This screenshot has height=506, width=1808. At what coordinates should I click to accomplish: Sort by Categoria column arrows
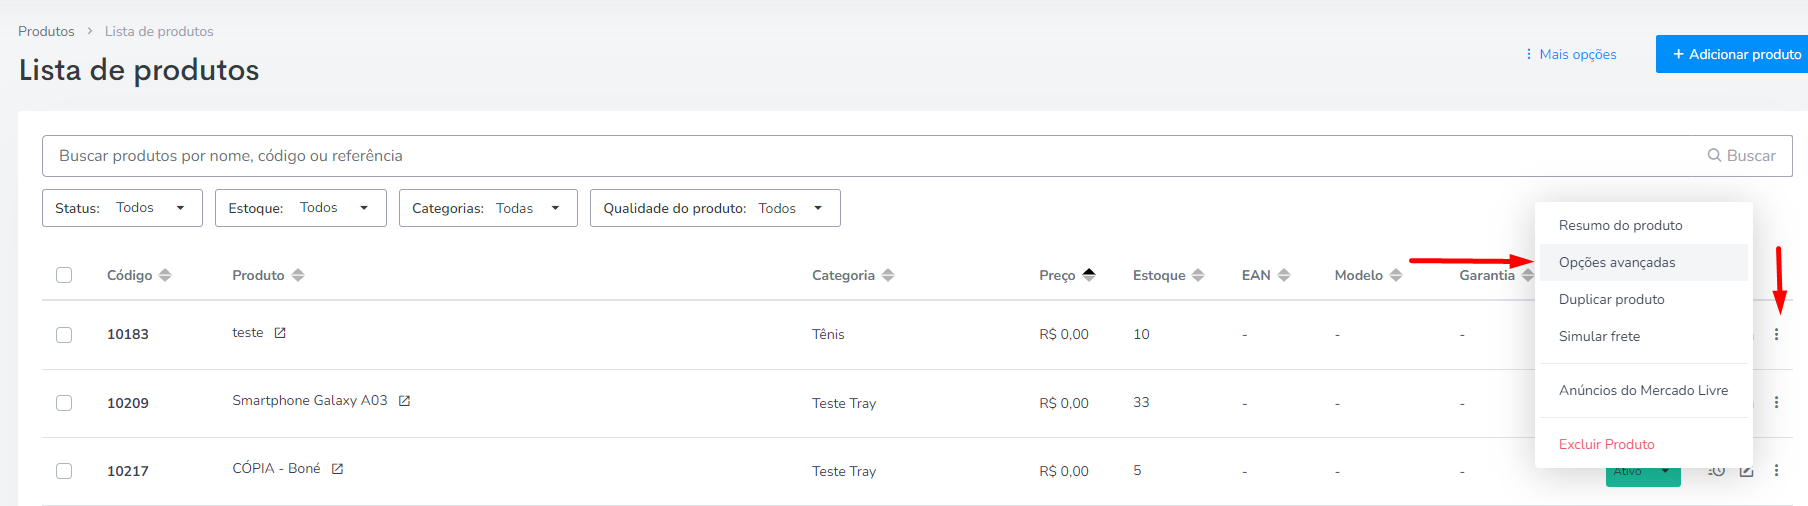pyautogui.click(x=888, y=275)
